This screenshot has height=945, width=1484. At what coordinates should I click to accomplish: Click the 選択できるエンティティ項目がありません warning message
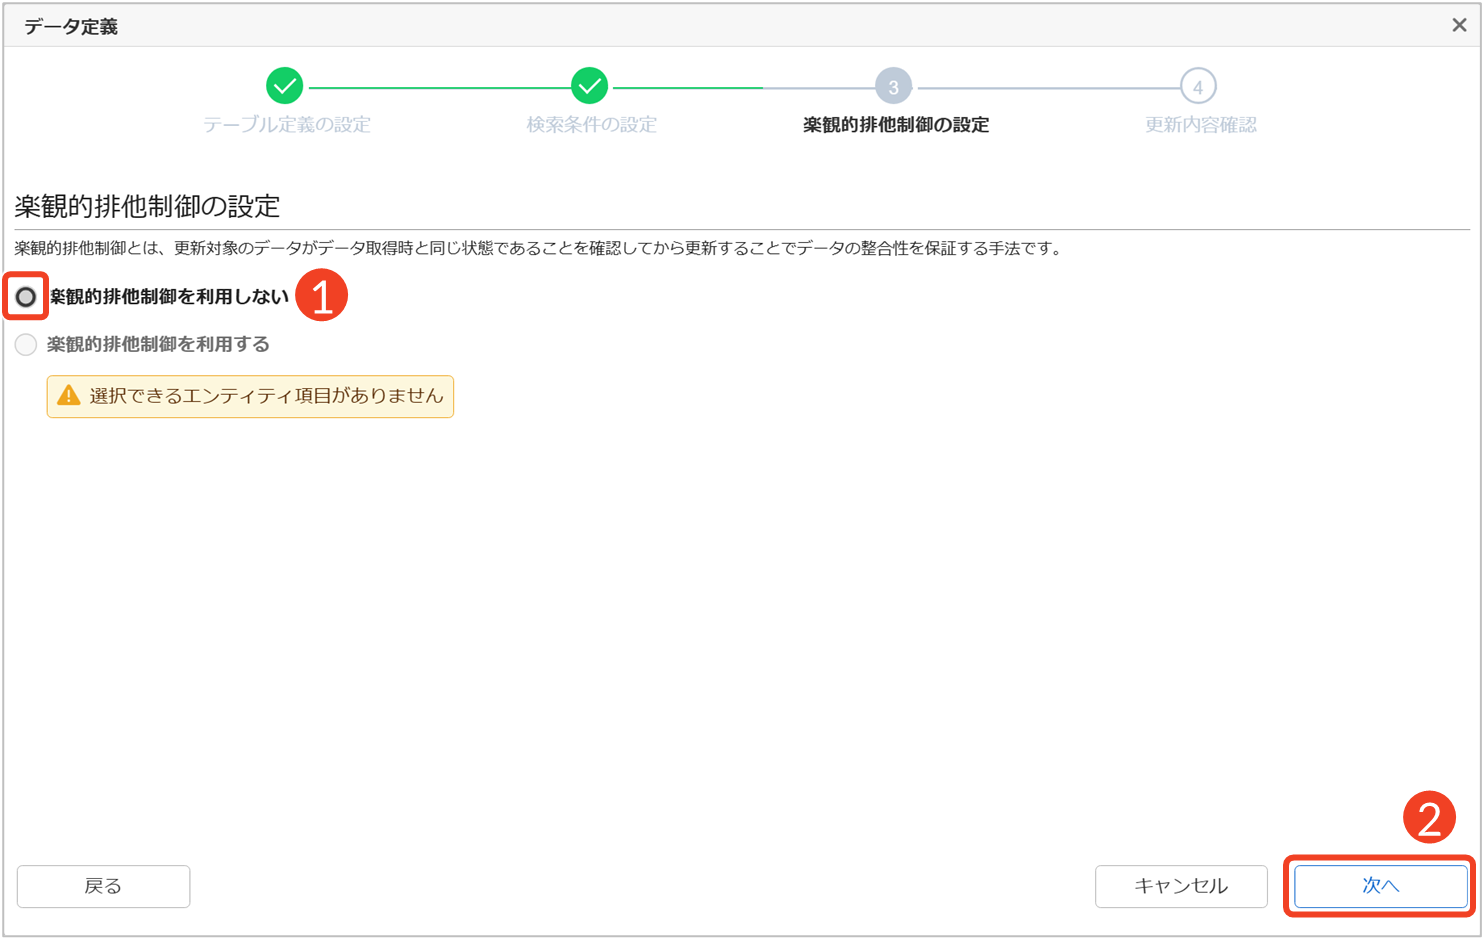[265, 396]
